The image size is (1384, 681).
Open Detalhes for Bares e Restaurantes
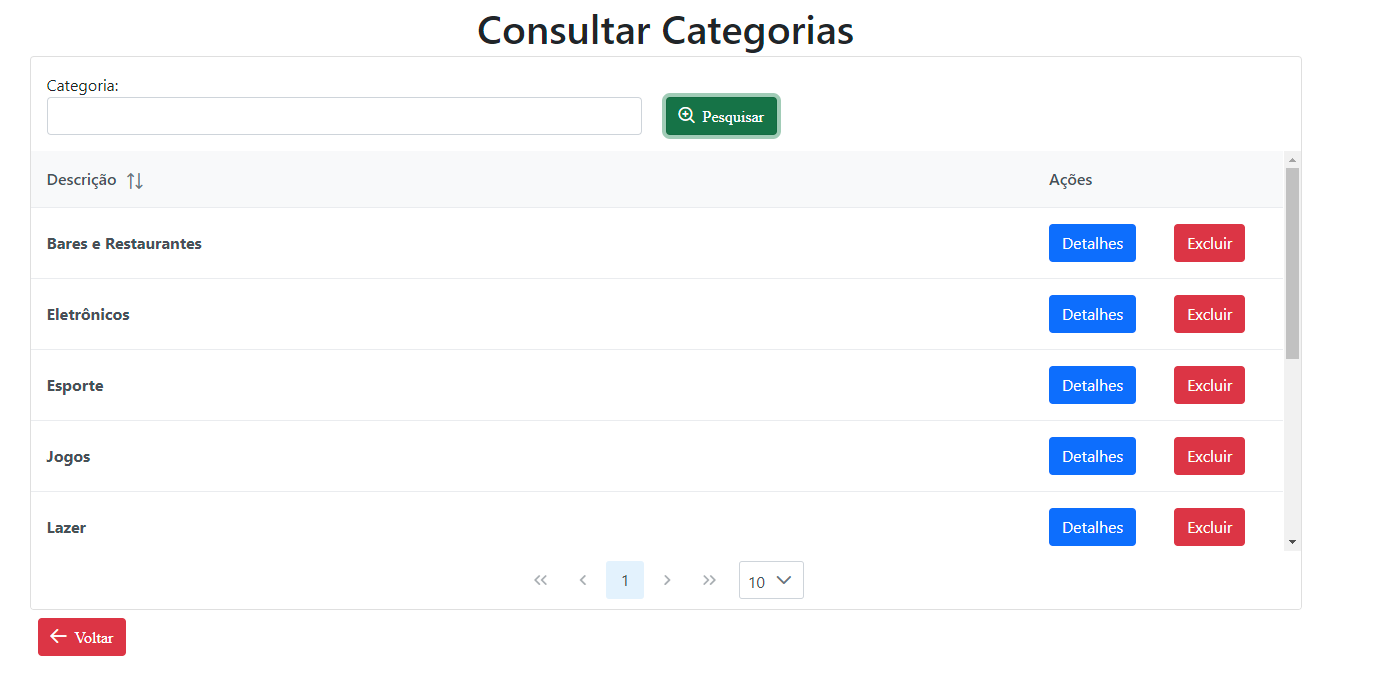pyautogui.click(x=1092, y=243)
